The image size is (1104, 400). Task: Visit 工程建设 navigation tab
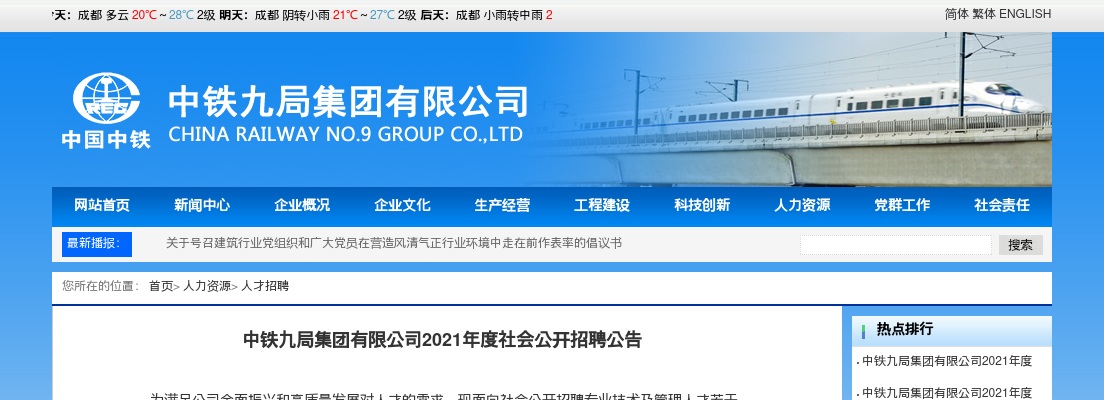[x=602, y=205]
